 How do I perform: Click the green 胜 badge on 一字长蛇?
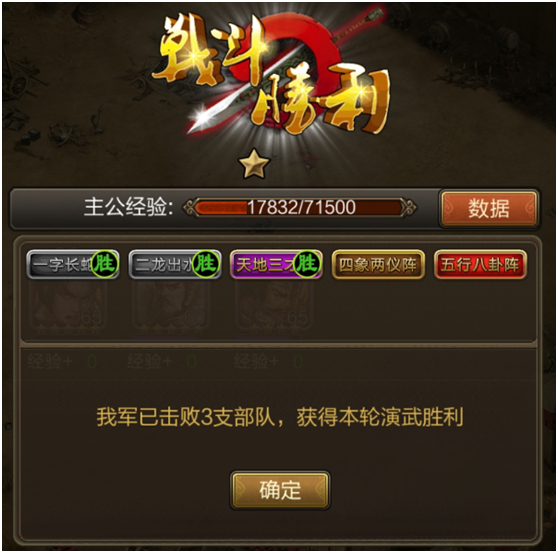click(105, 264)
